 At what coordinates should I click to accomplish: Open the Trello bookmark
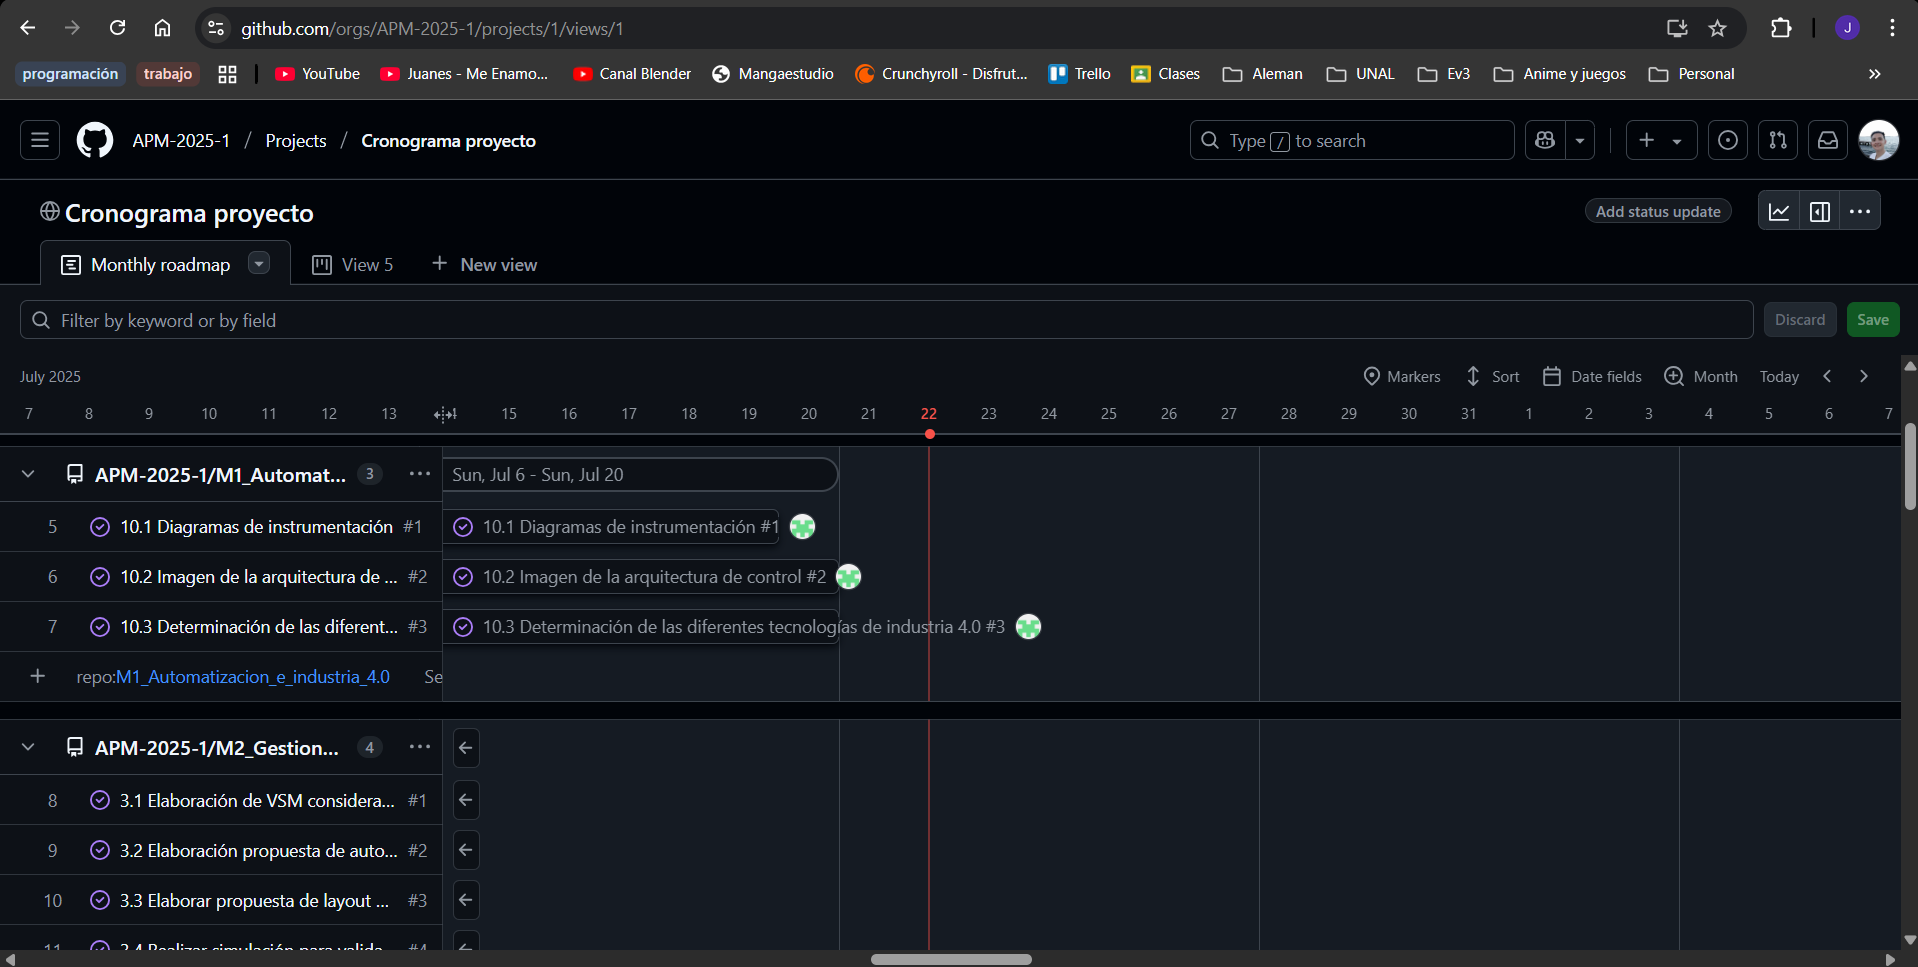click(1079, 74)
